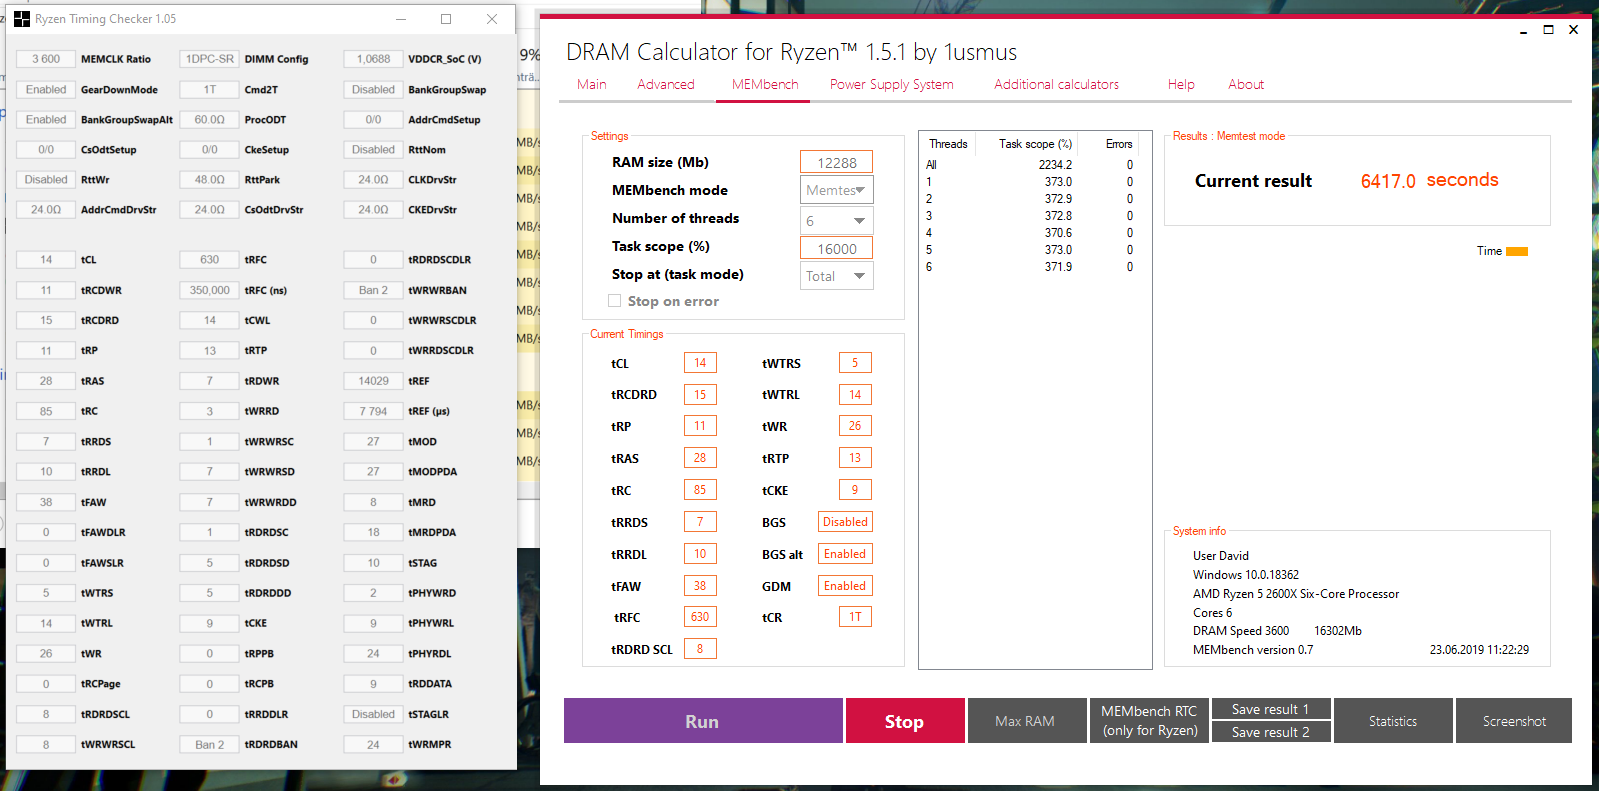Click the tRDRDBAN Ban 2 value
1599x791 pixels.
(210, 744)
